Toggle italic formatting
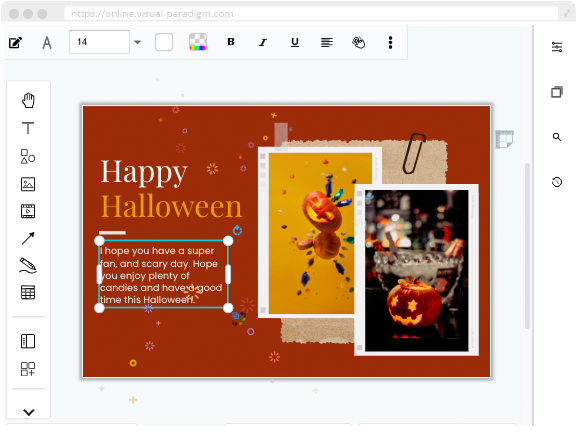 [263, 42]
